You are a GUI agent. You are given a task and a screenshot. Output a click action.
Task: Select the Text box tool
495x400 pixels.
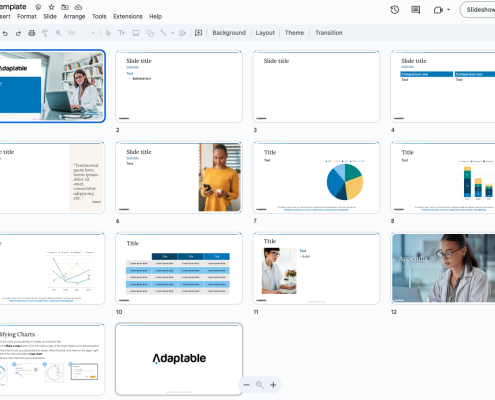click(x=121, y=33)
